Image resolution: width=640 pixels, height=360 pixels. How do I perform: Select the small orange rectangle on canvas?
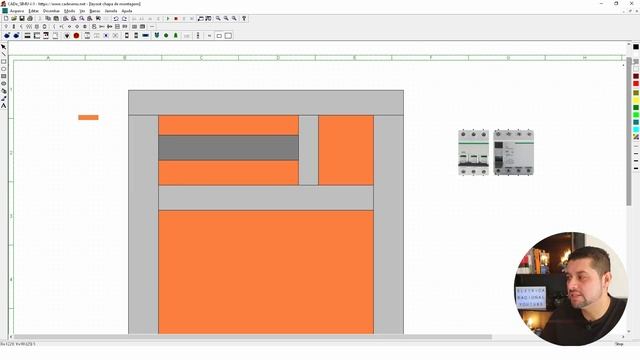89,118
